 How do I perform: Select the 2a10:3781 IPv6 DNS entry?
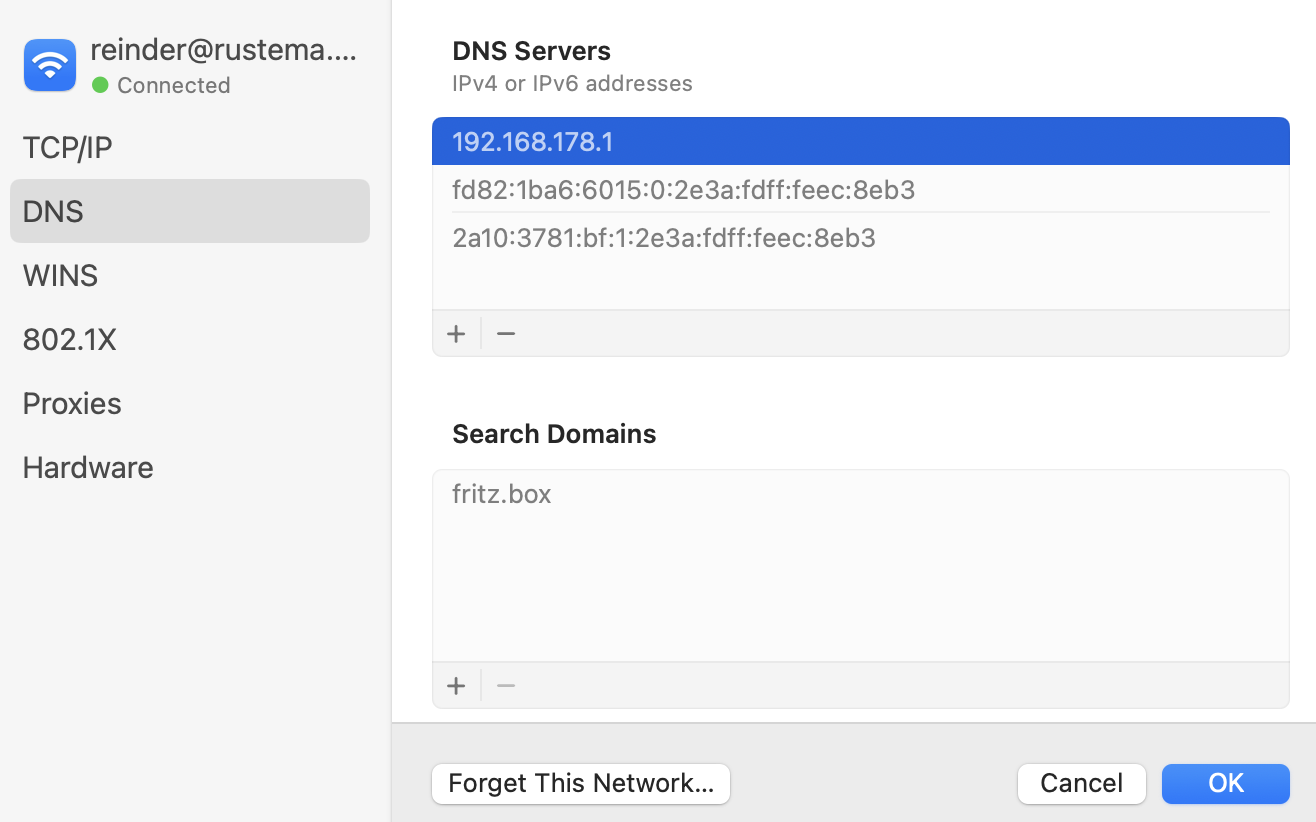664,238
